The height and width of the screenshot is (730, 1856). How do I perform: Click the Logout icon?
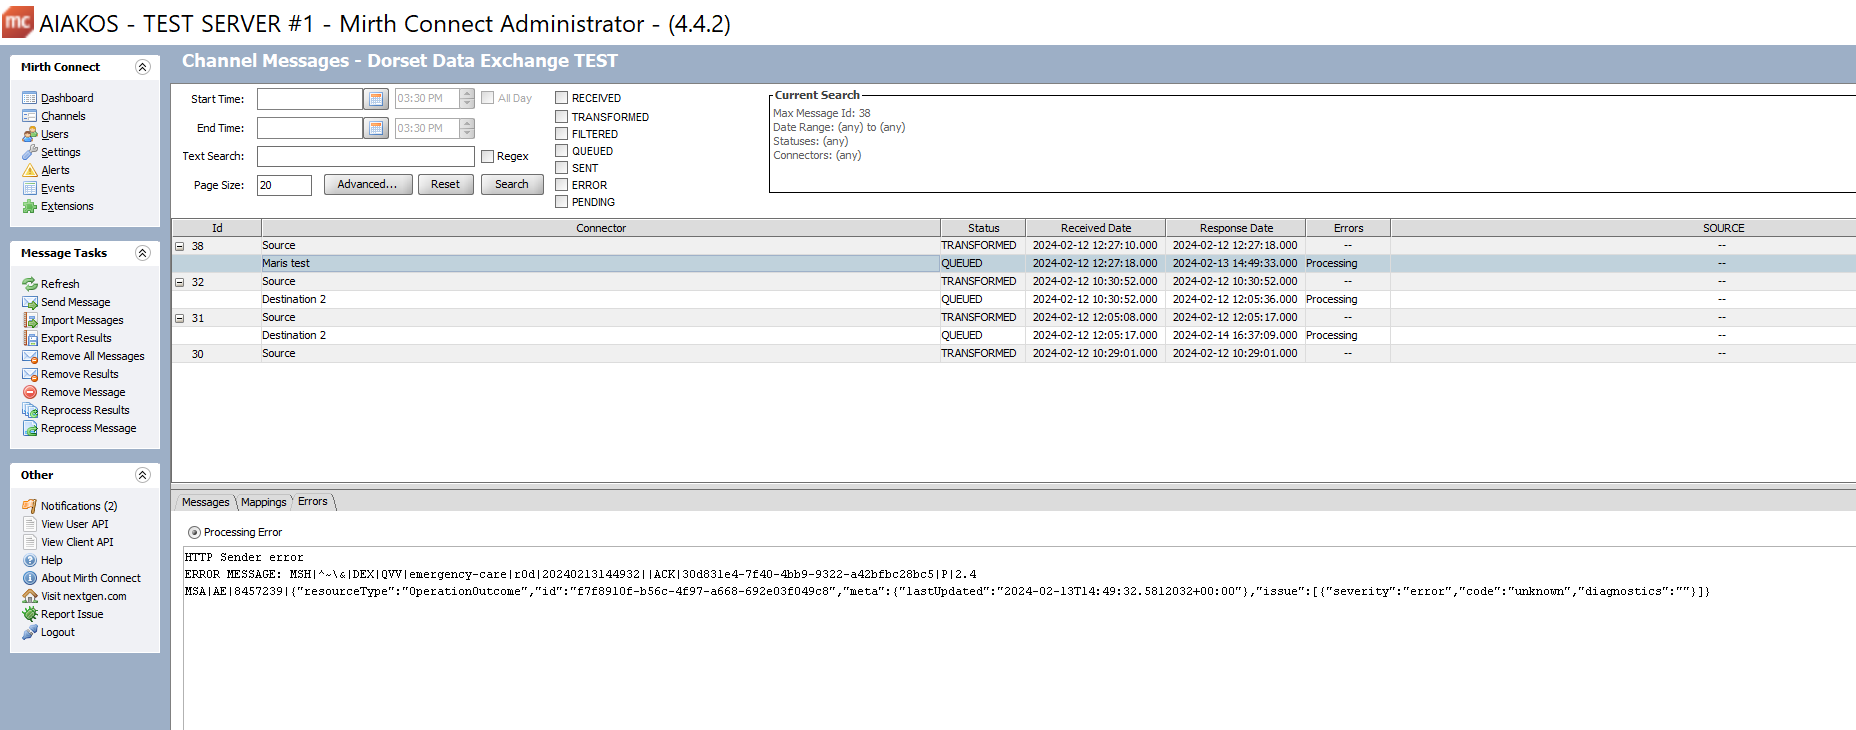pos(30,632)
